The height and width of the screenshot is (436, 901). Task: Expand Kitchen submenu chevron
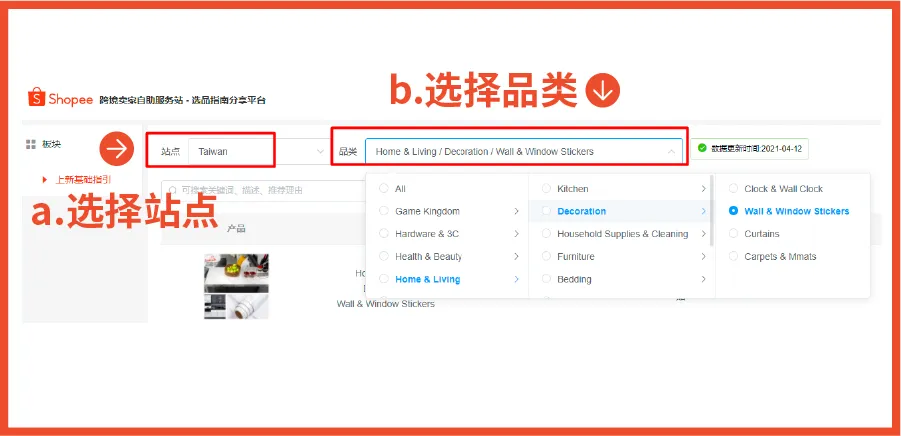coord(703,188)
